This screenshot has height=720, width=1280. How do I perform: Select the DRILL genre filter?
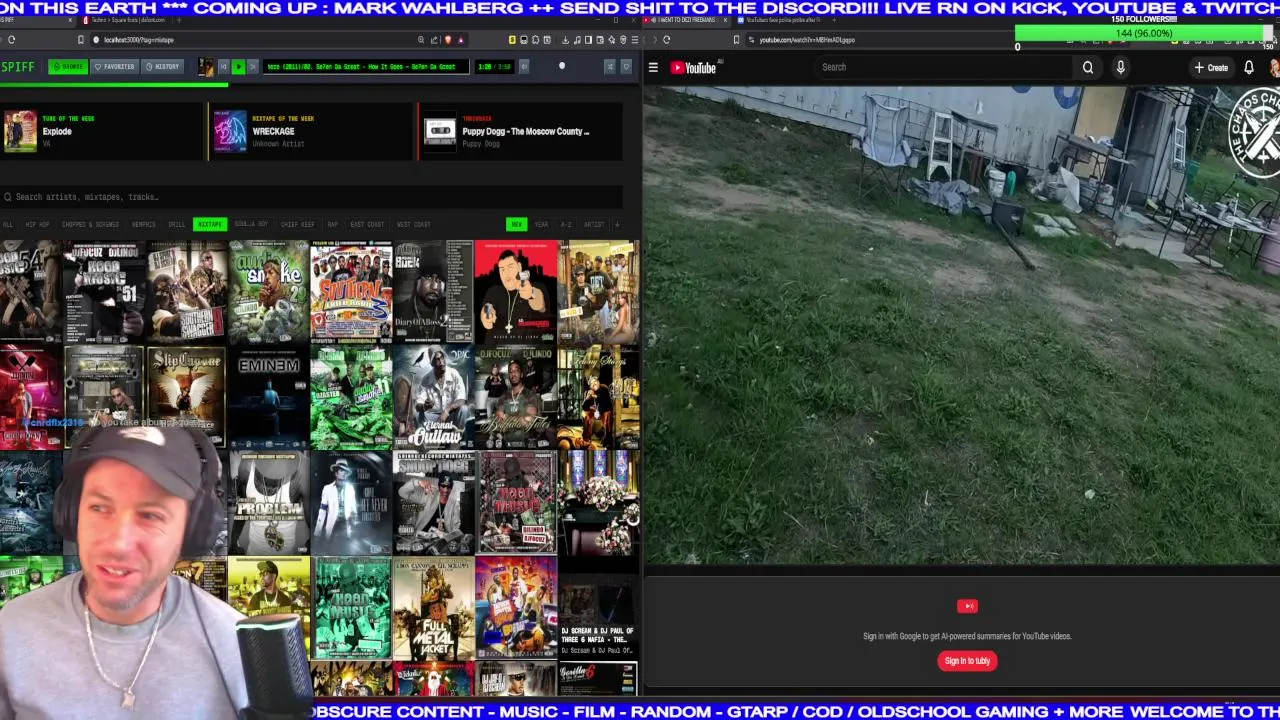point(176,224)
